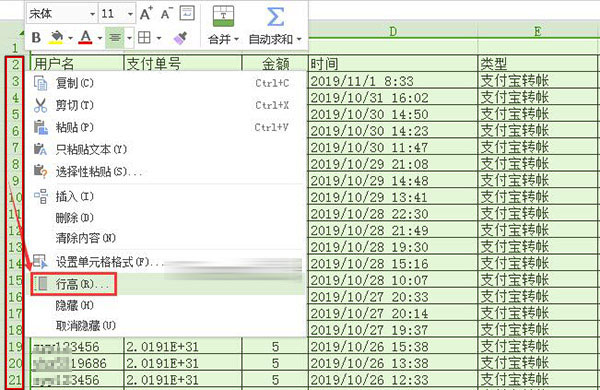Click the 金额 header cell

[x=275, y=63]
